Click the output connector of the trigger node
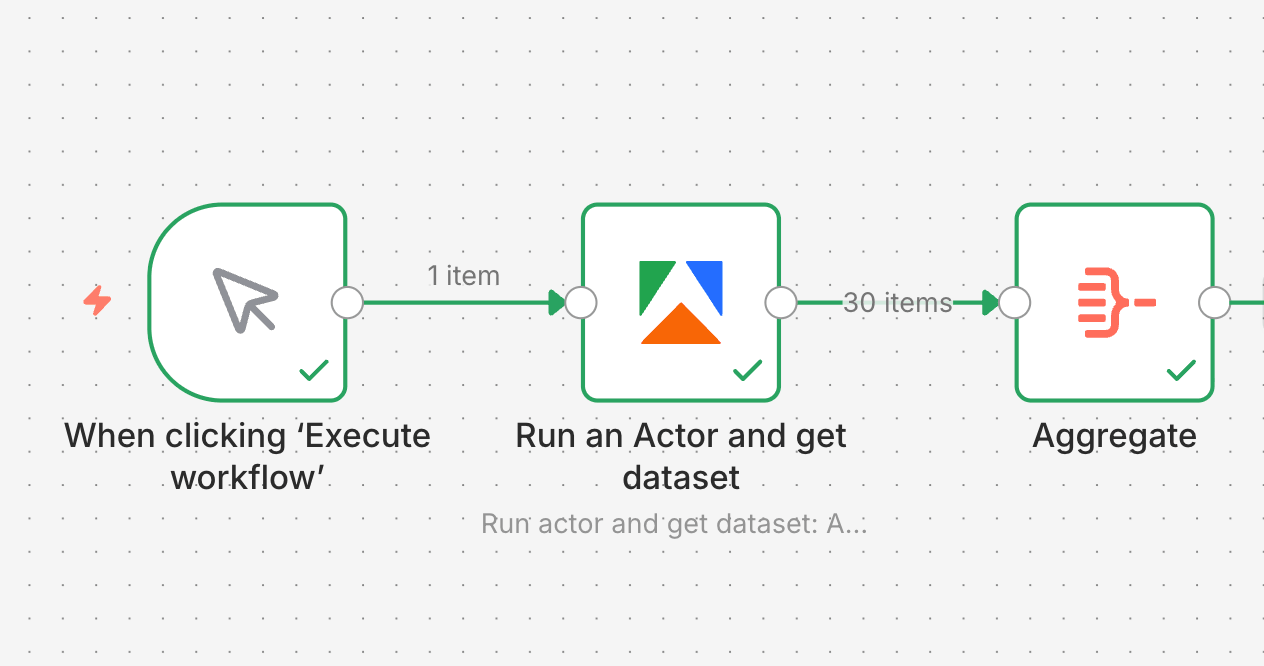The height and width of the screenshot is (666, 1264). [347, 301]
